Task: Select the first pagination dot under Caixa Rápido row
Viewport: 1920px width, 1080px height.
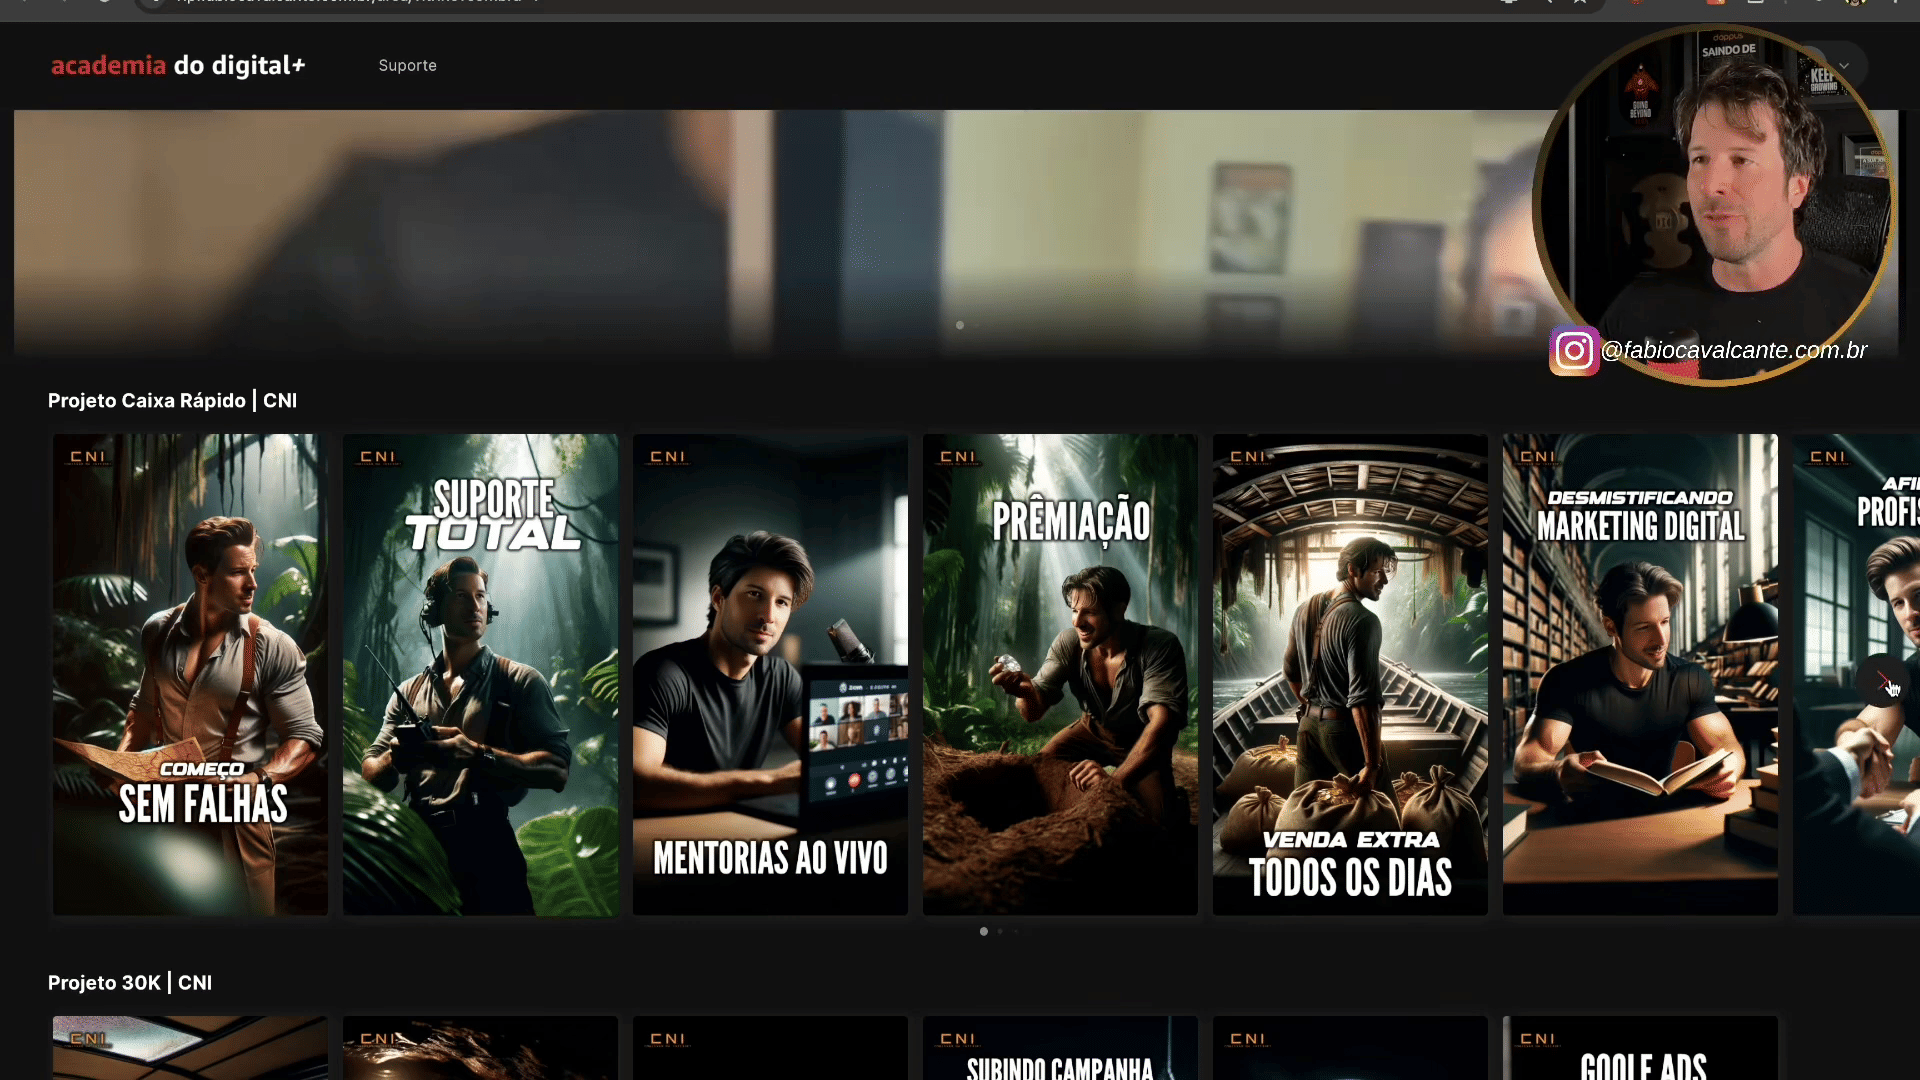Action: [x=984, y=931]
